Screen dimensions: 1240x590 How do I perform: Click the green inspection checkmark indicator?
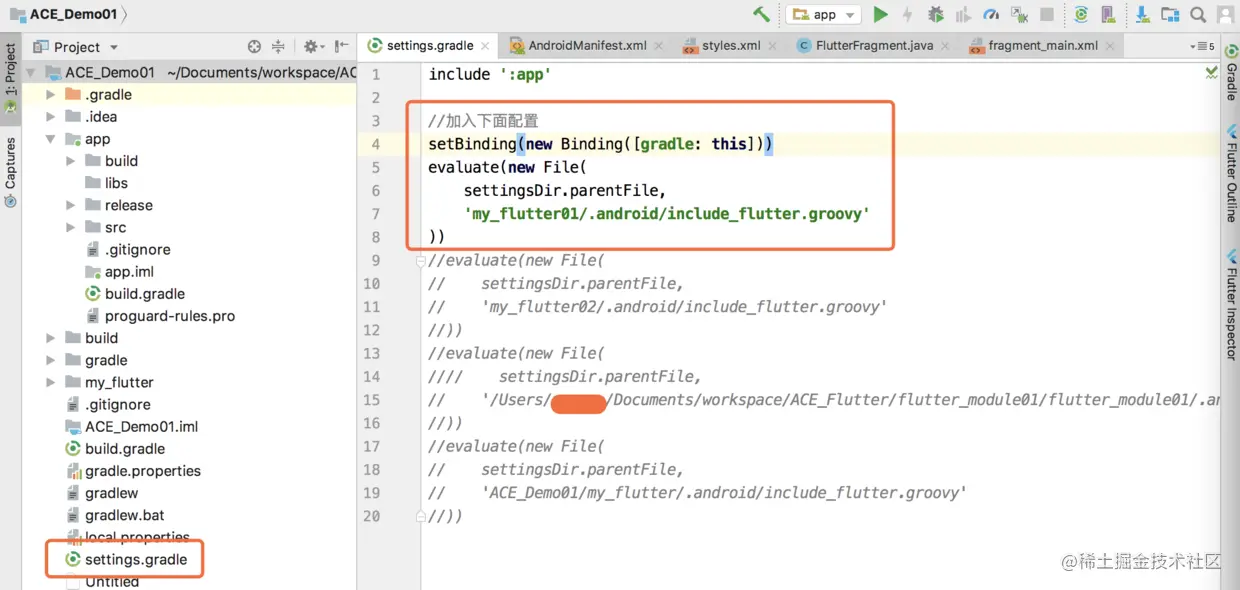pyautogui.click(x=1212, y=73)
